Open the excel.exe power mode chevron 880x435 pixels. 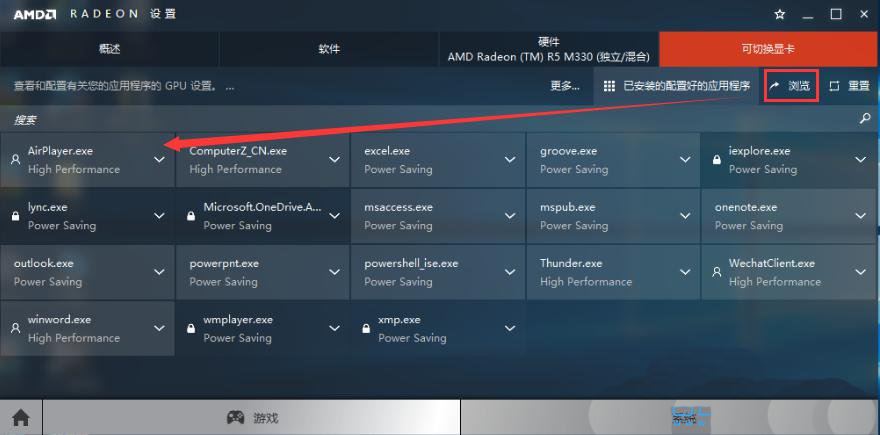coord(510,160)
